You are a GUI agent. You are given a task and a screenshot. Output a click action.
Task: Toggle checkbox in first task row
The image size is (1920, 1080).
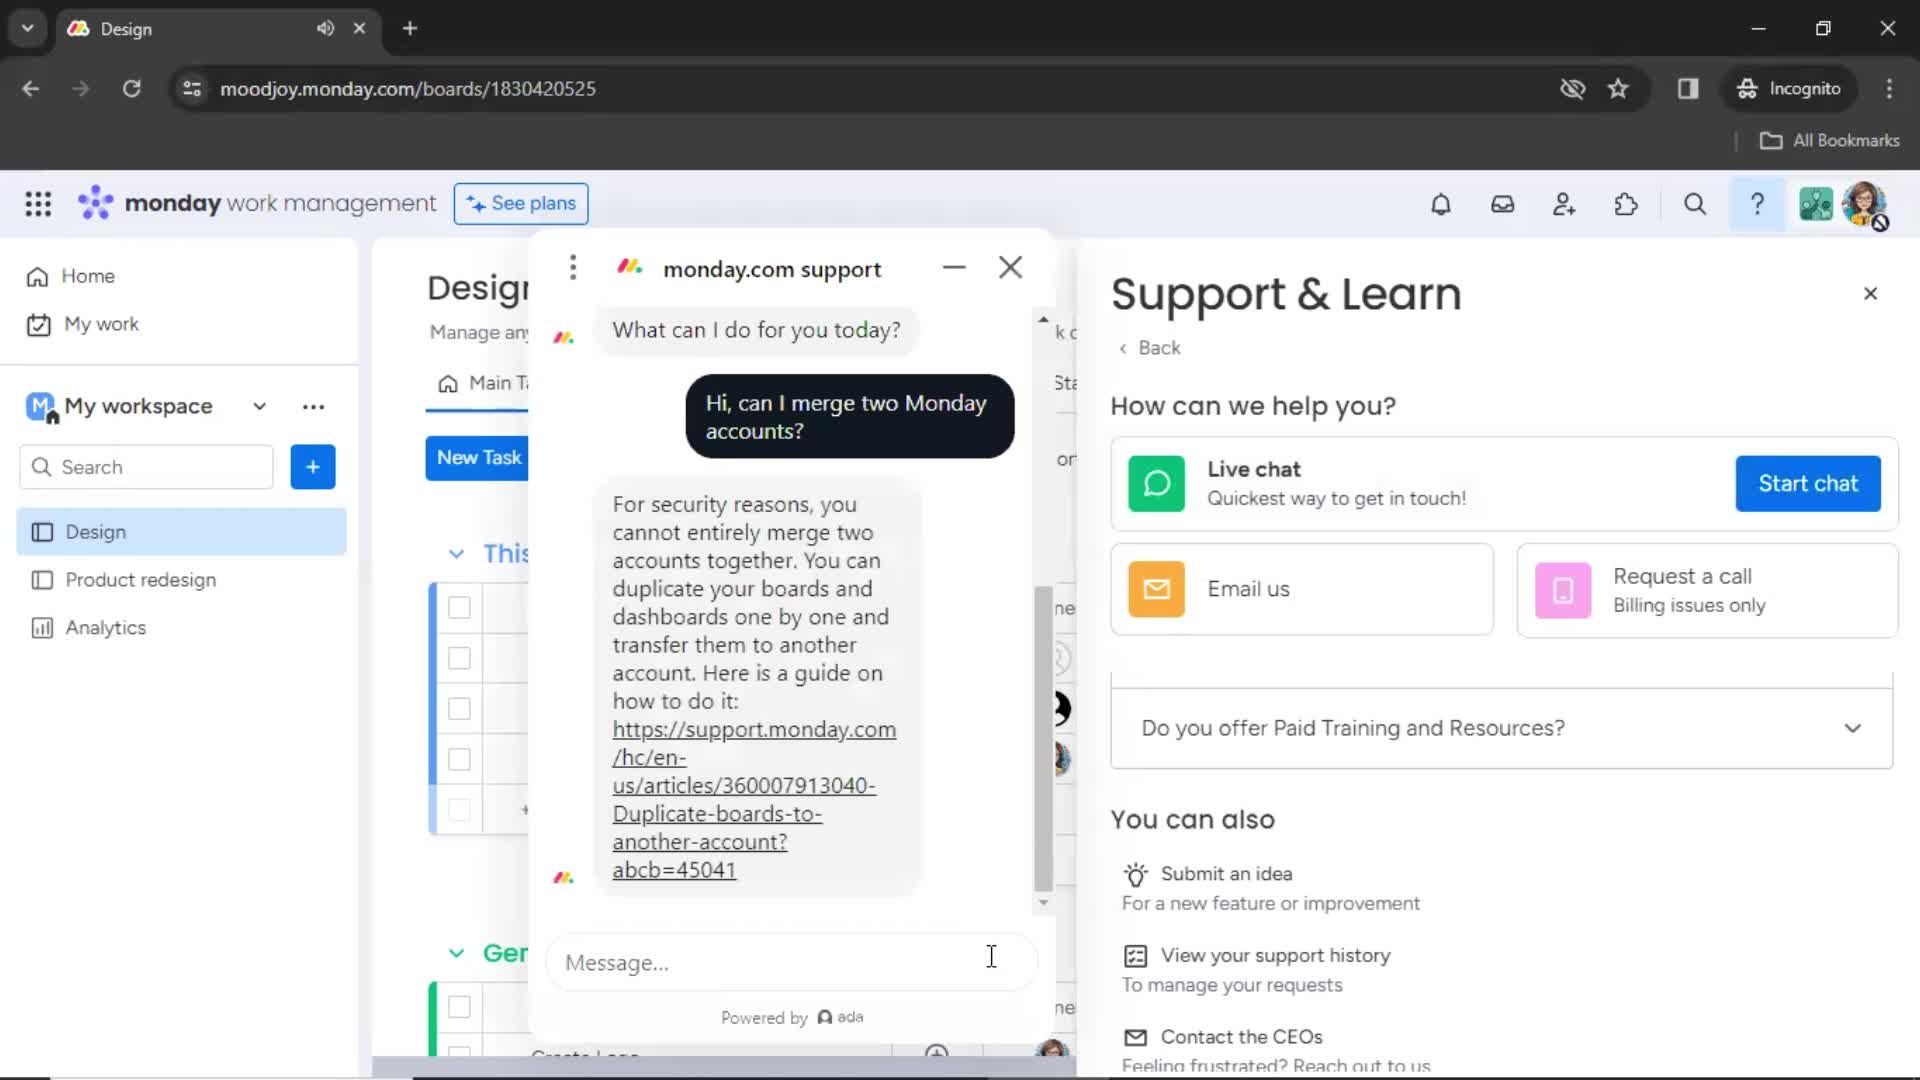(x=459, y=607)
